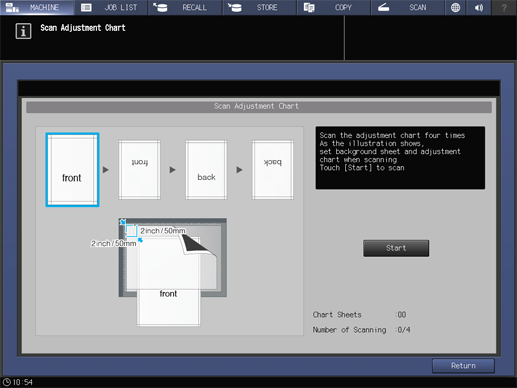
Task: Select the STORE tab
Action: pyautogui.click(x=259, y=7)
